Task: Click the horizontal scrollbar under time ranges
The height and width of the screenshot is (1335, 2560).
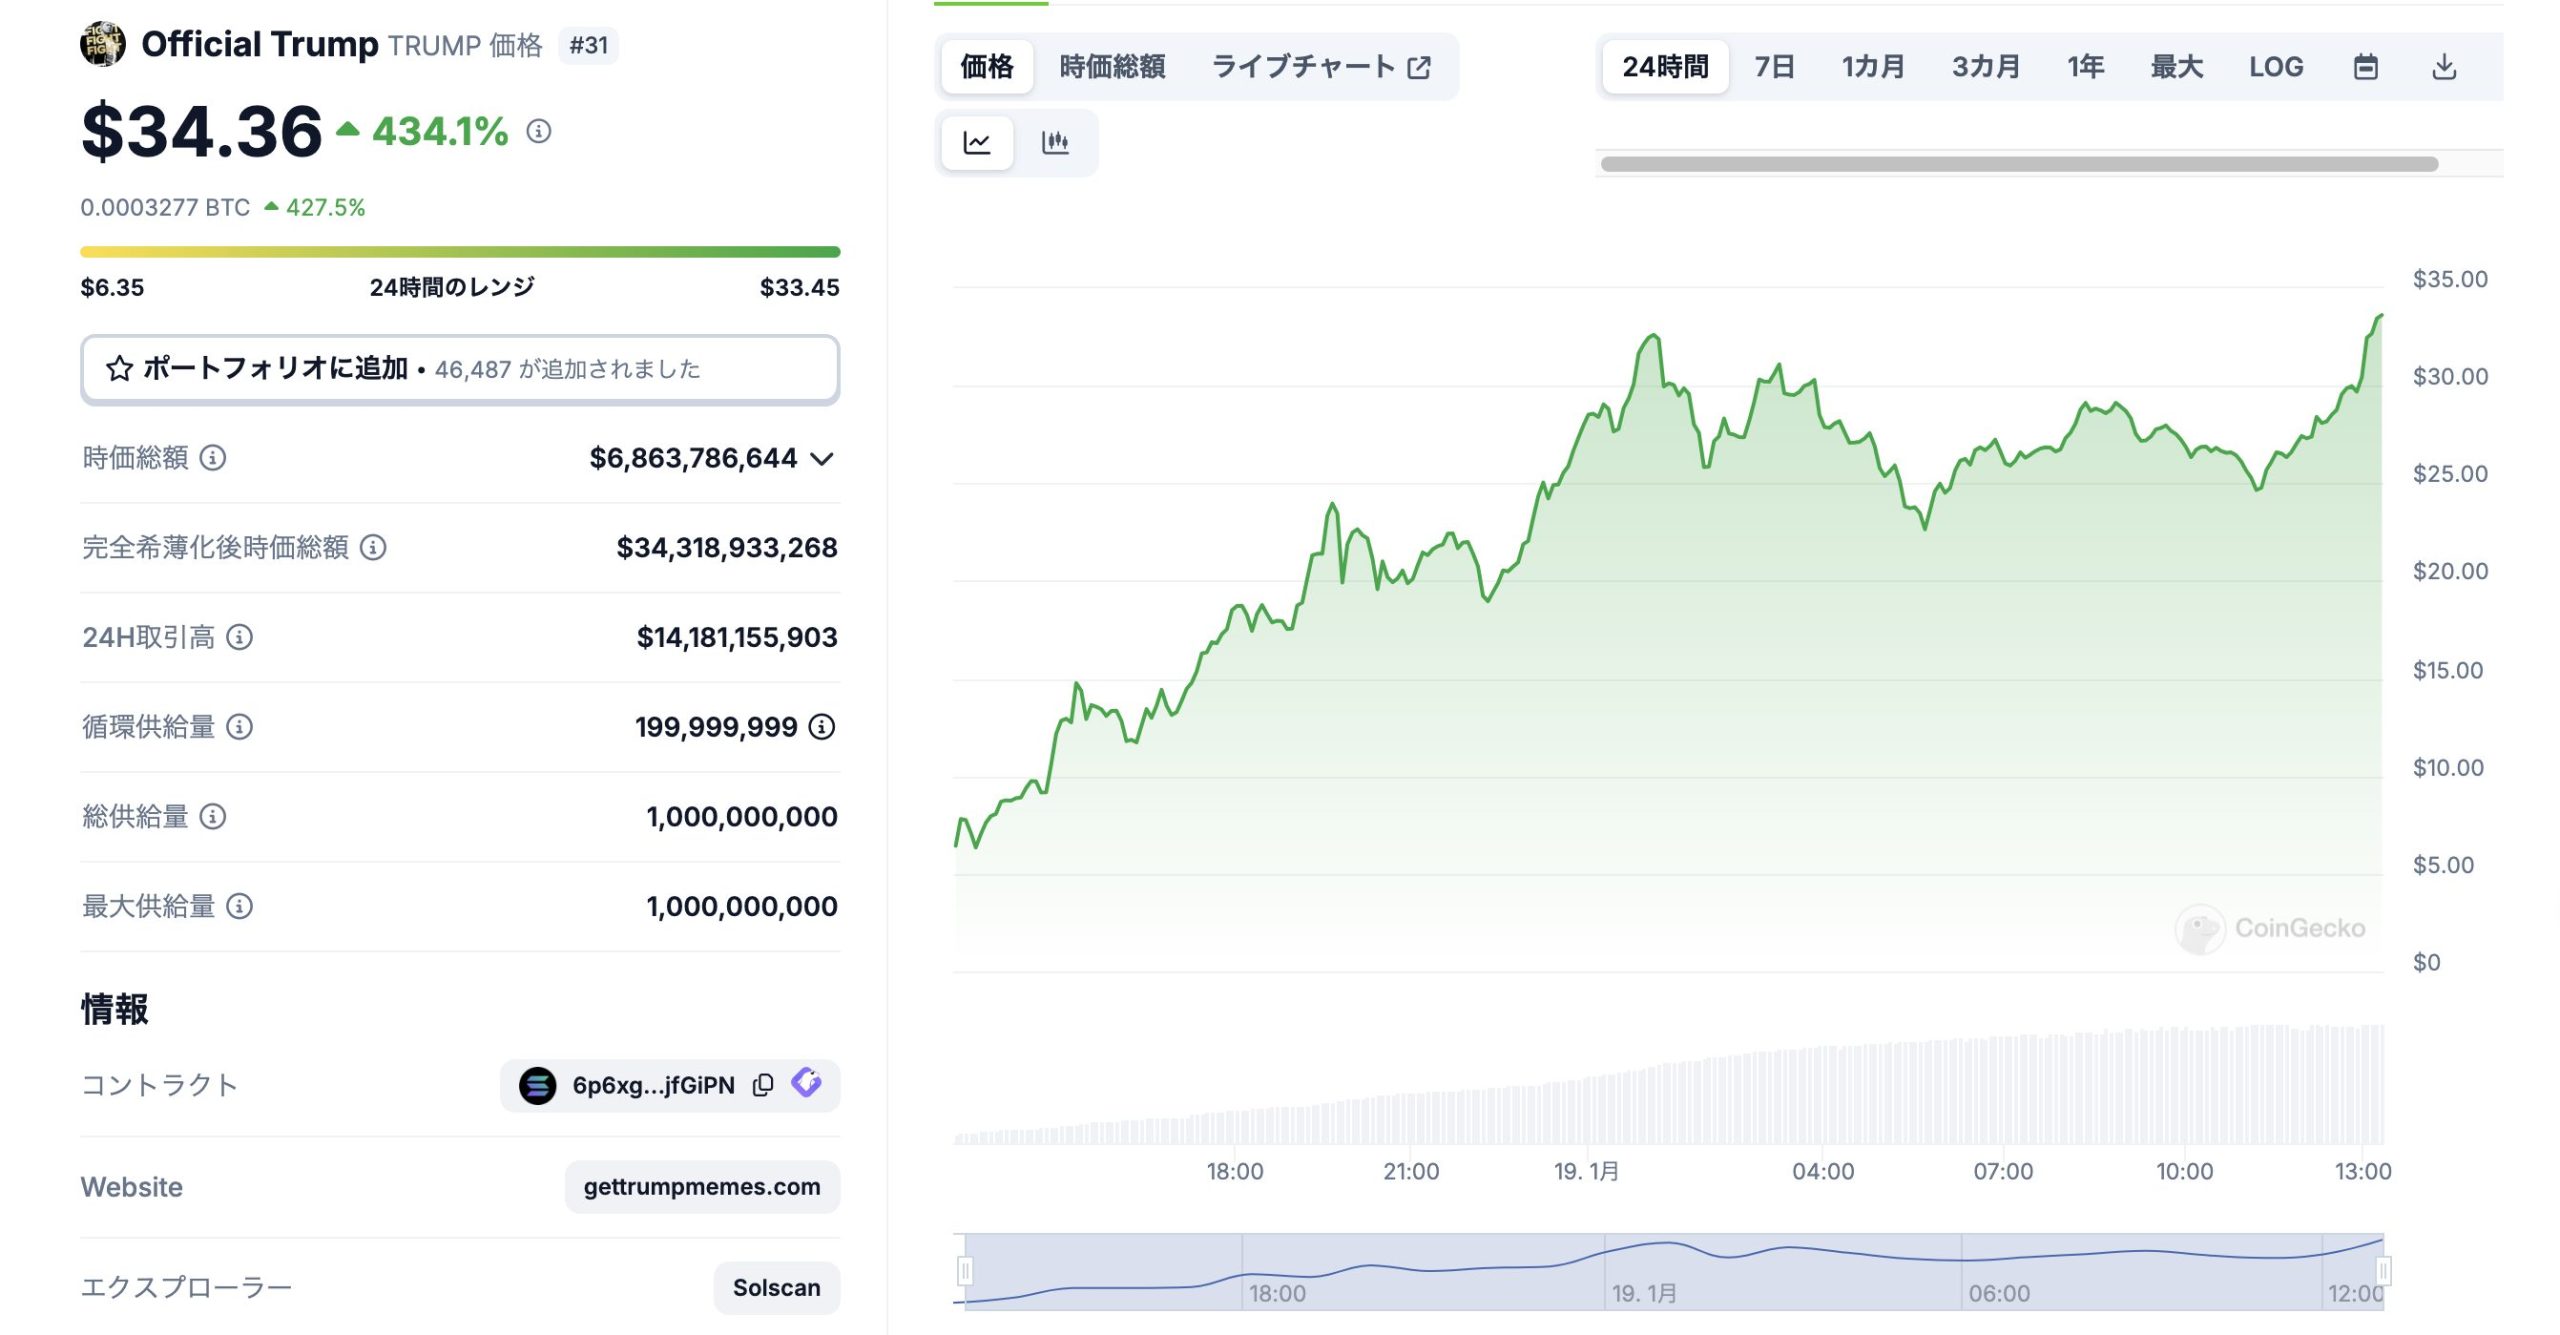Action: coord(2018,164)
